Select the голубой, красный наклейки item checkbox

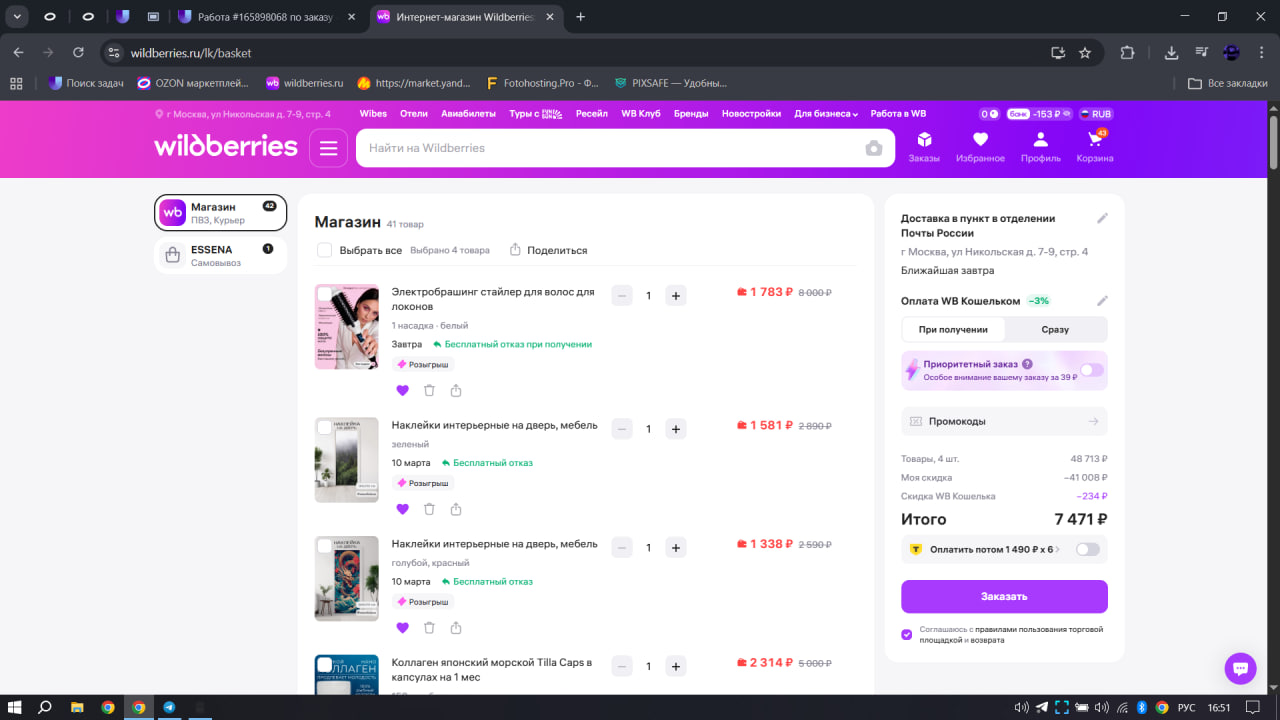click(325, 547)
